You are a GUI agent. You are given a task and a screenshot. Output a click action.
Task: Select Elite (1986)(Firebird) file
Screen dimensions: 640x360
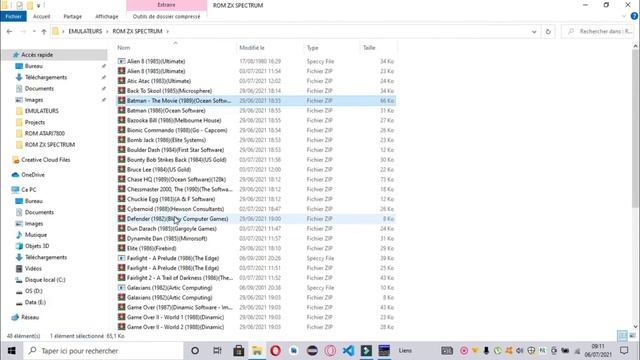151,248
